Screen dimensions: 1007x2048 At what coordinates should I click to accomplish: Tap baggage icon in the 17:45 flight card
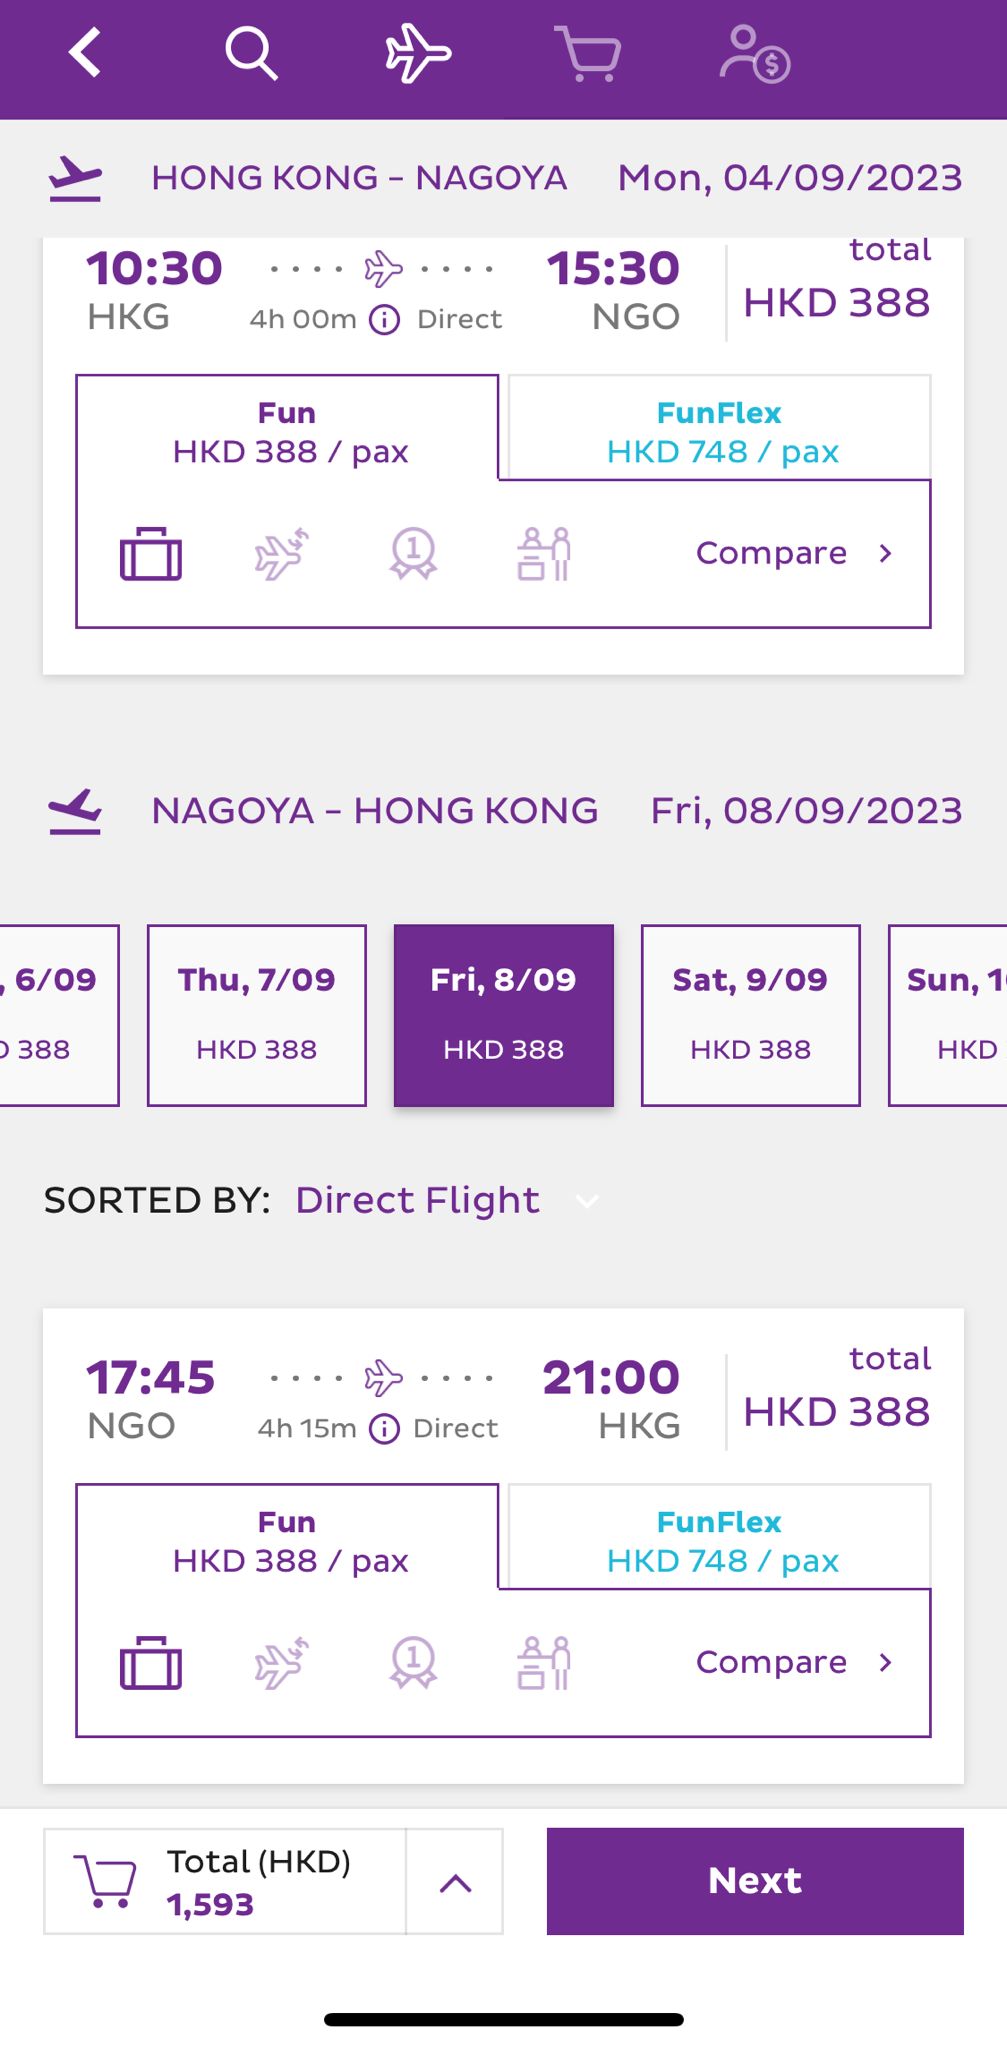(x=151, y=1663)
